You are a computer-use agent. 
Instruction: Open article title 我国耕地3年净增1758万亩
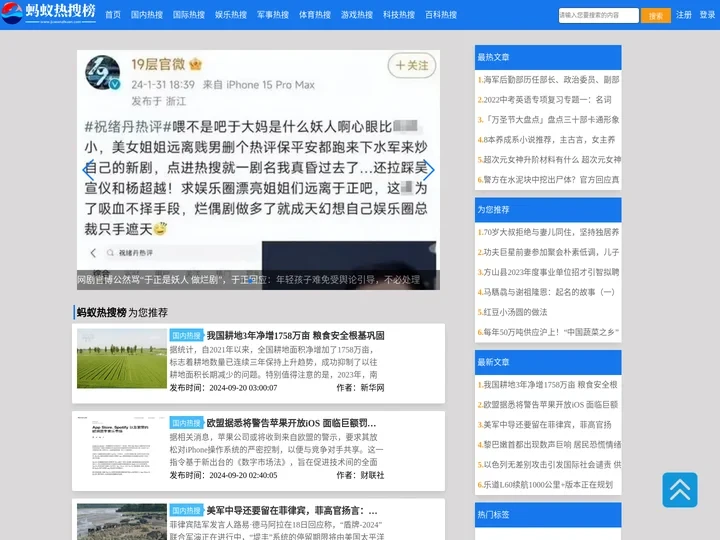[295, 335]
